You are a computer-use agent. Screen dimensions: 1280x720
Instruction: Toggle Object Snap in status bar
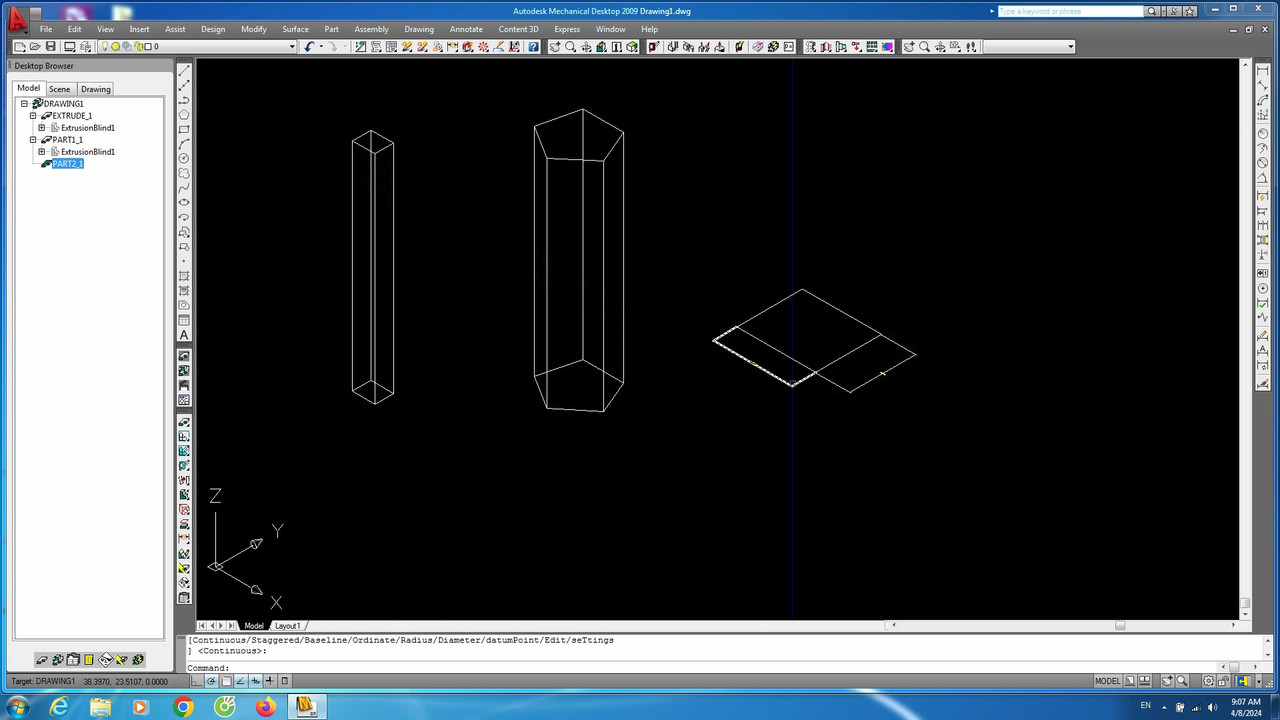(226, 681)
